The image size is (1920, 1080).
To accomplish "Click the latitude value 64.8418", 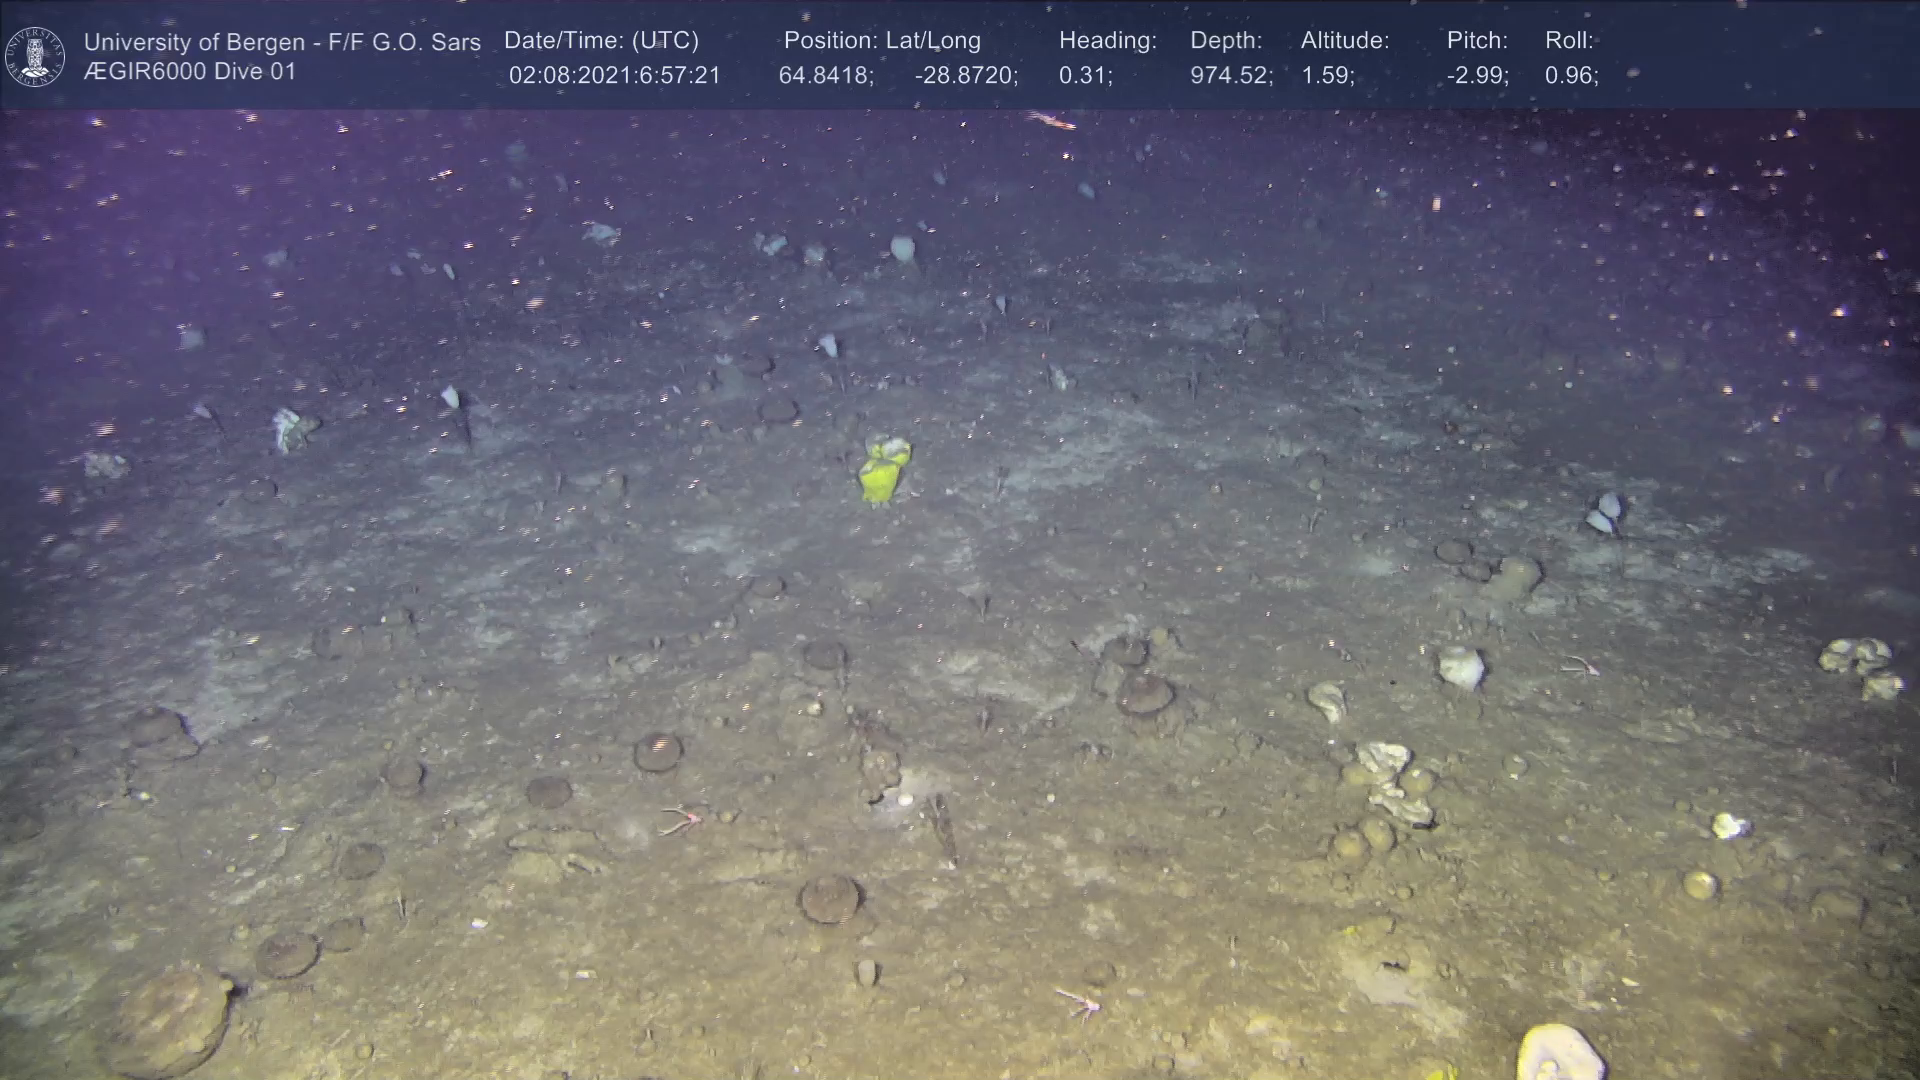I will [825, 76].
